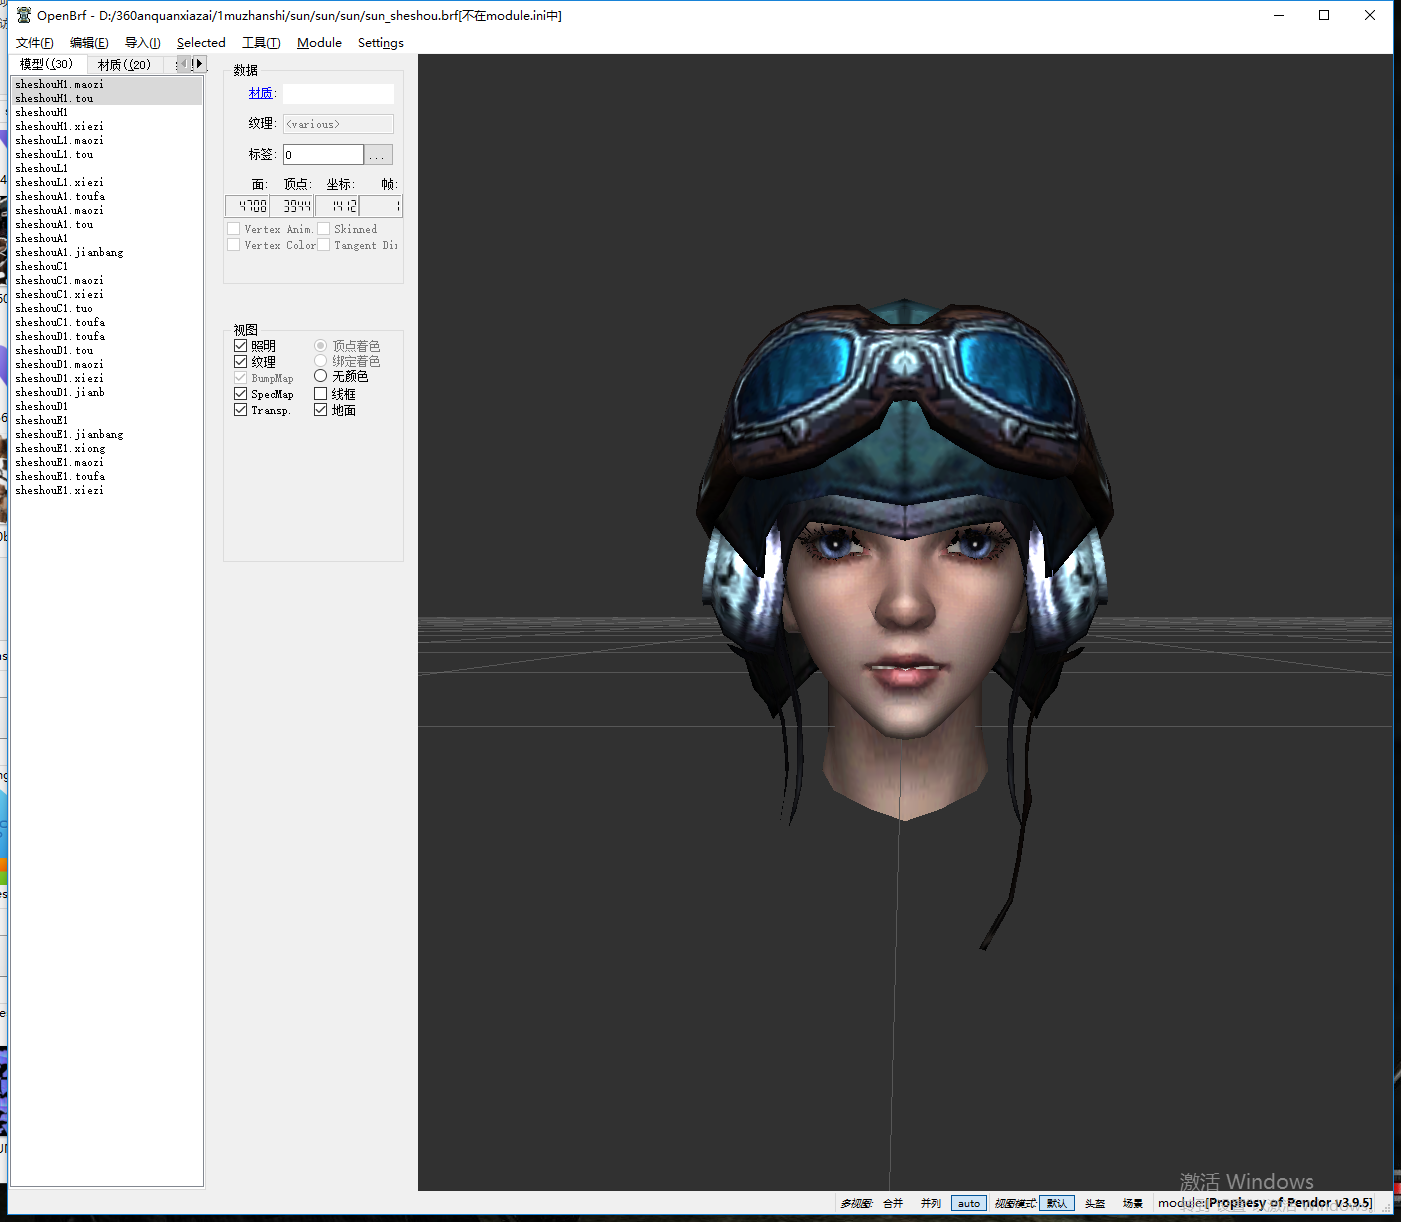Select the auto multi-view option
The width and height of the screenshot is (1401, 1222).
click(x=969, y=1203)
